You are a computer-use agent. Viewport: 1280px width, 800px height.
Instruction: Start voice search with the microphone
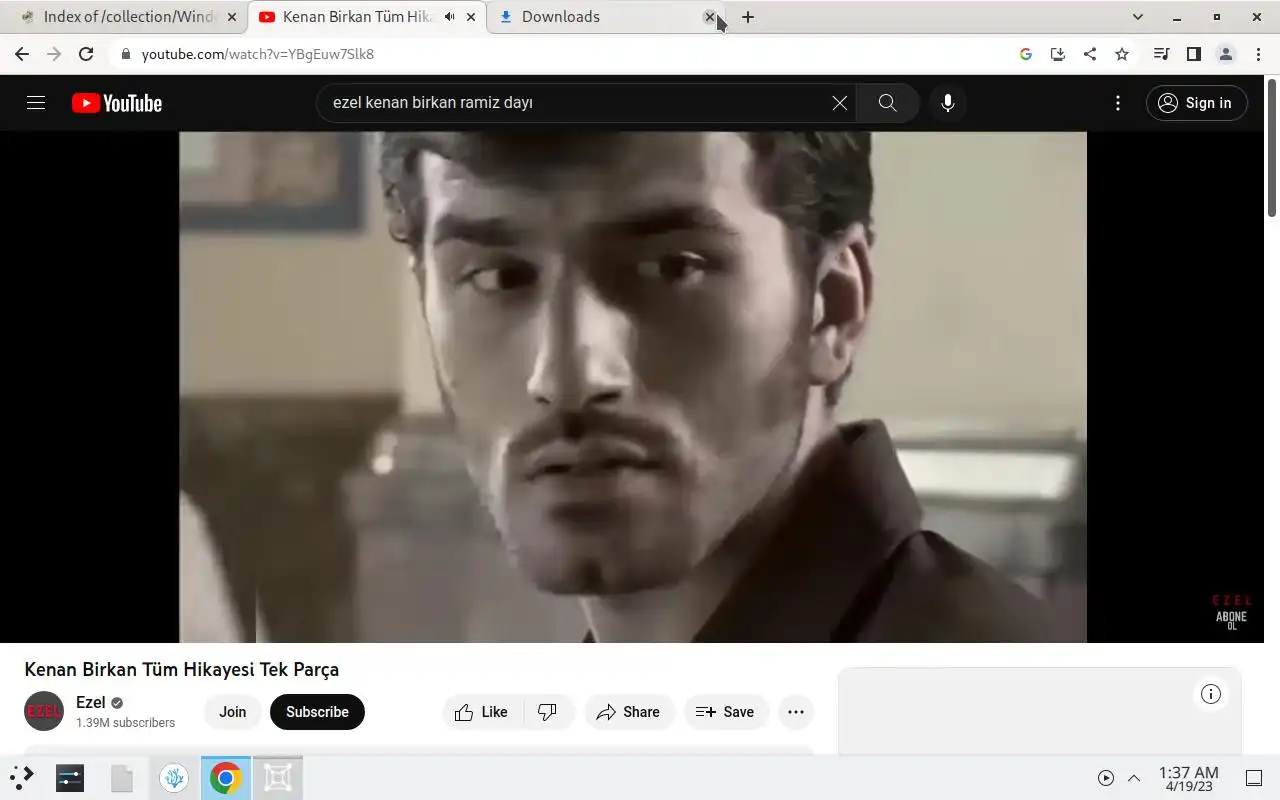[x=948, y=103]
